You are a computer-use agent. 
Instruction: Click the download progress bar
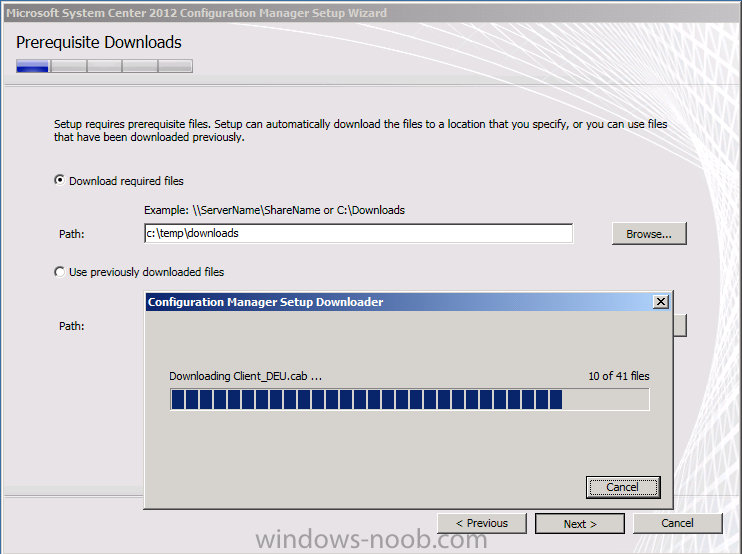[x=409, y=399]
